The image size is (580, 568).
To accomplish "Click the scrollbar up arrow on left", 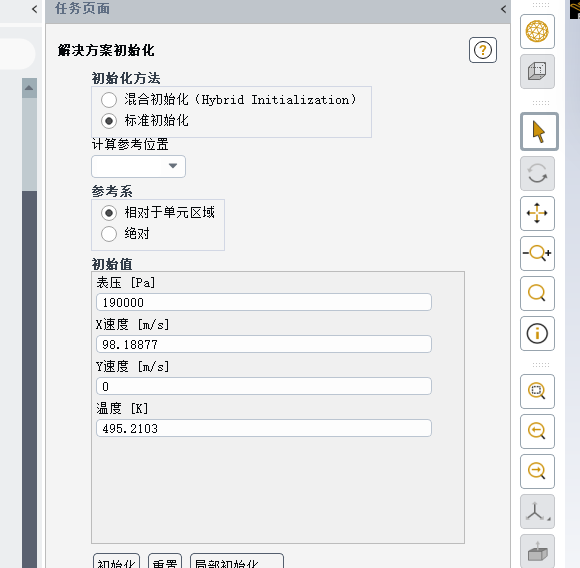I will pos(29,88).
